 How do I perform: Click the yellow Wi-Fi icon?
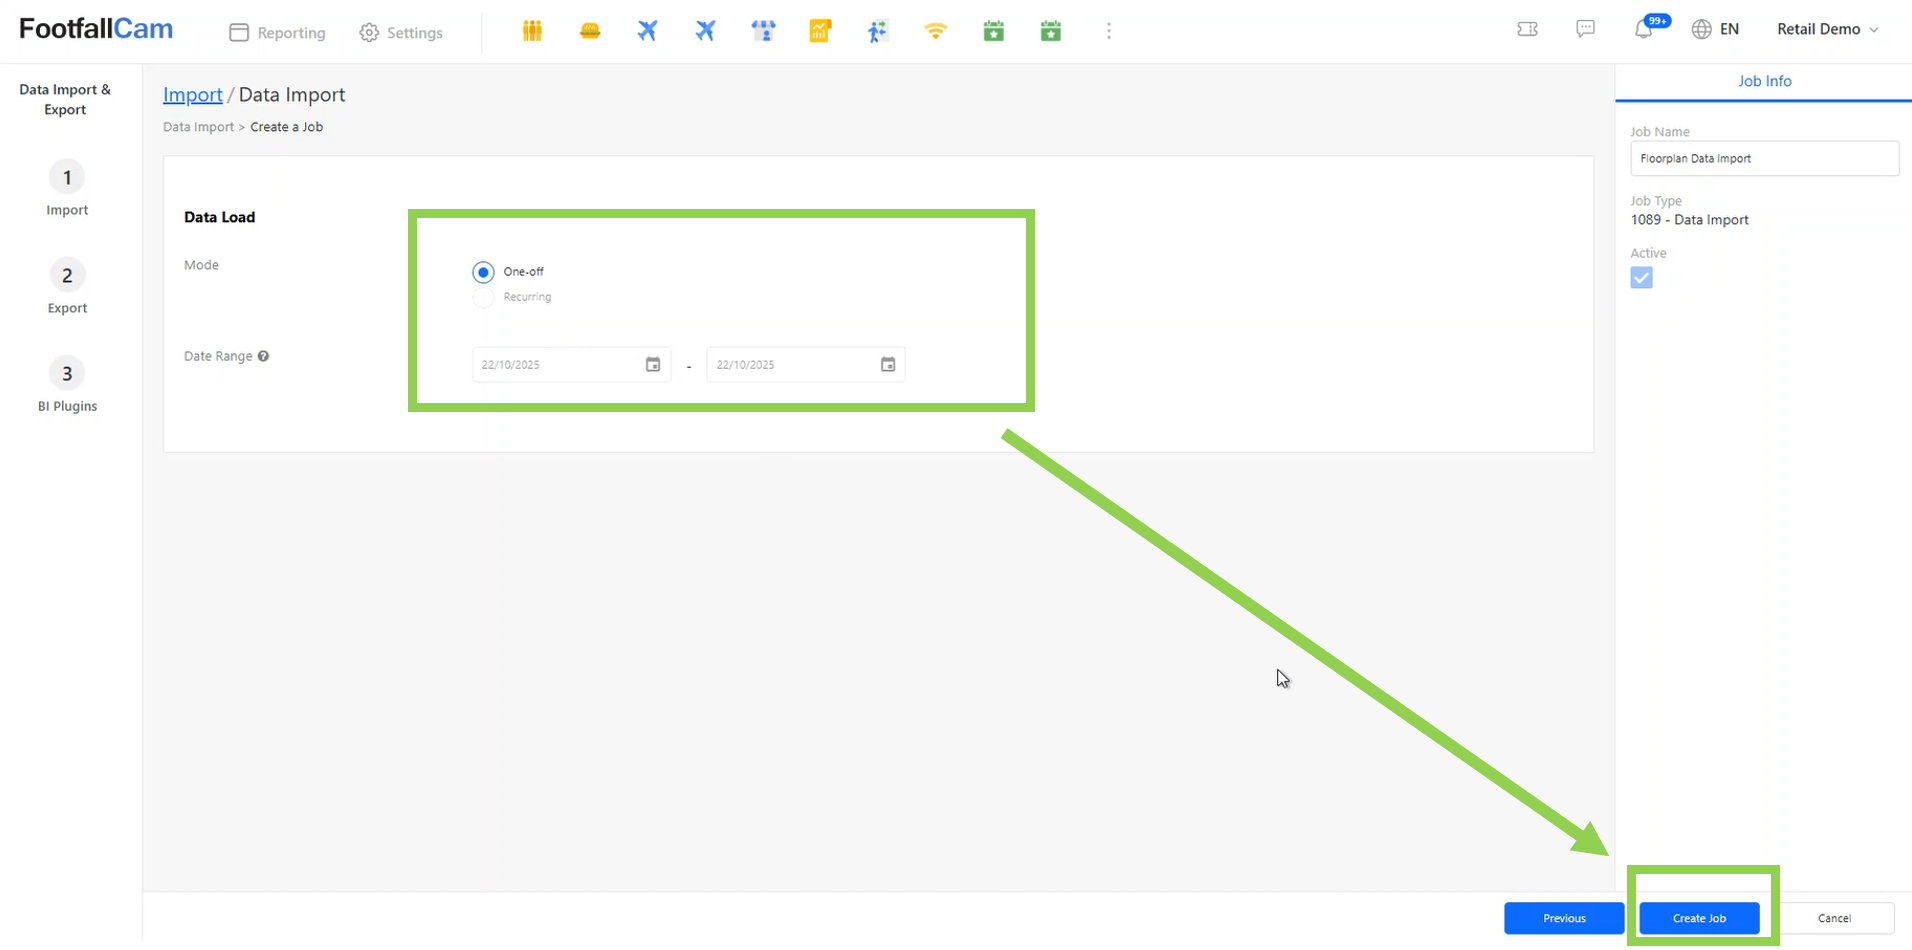pyautogui.click(x=935, y=31)
